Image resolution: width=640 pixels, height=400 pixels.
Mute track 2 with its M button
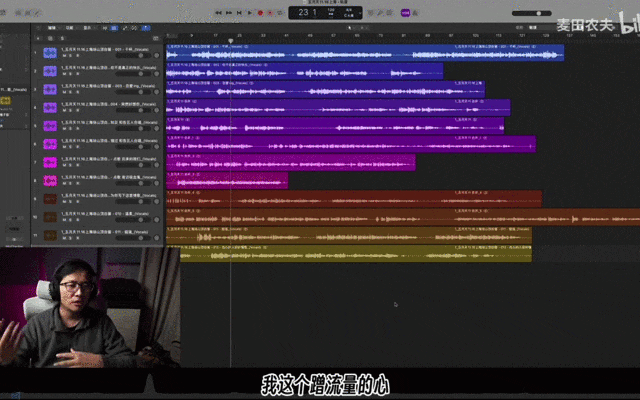pos(64,74)
